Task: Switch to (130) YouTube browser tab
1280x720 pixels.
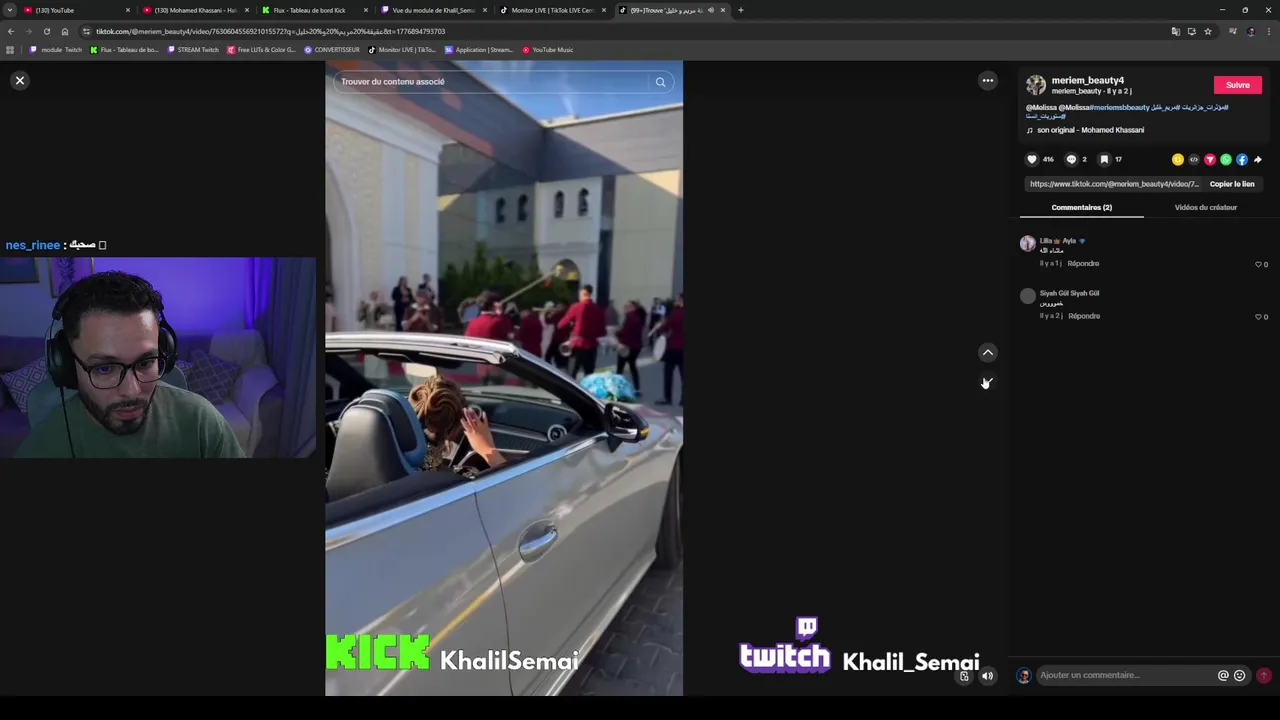Action: pyautogui.click(x=75, y=10)
